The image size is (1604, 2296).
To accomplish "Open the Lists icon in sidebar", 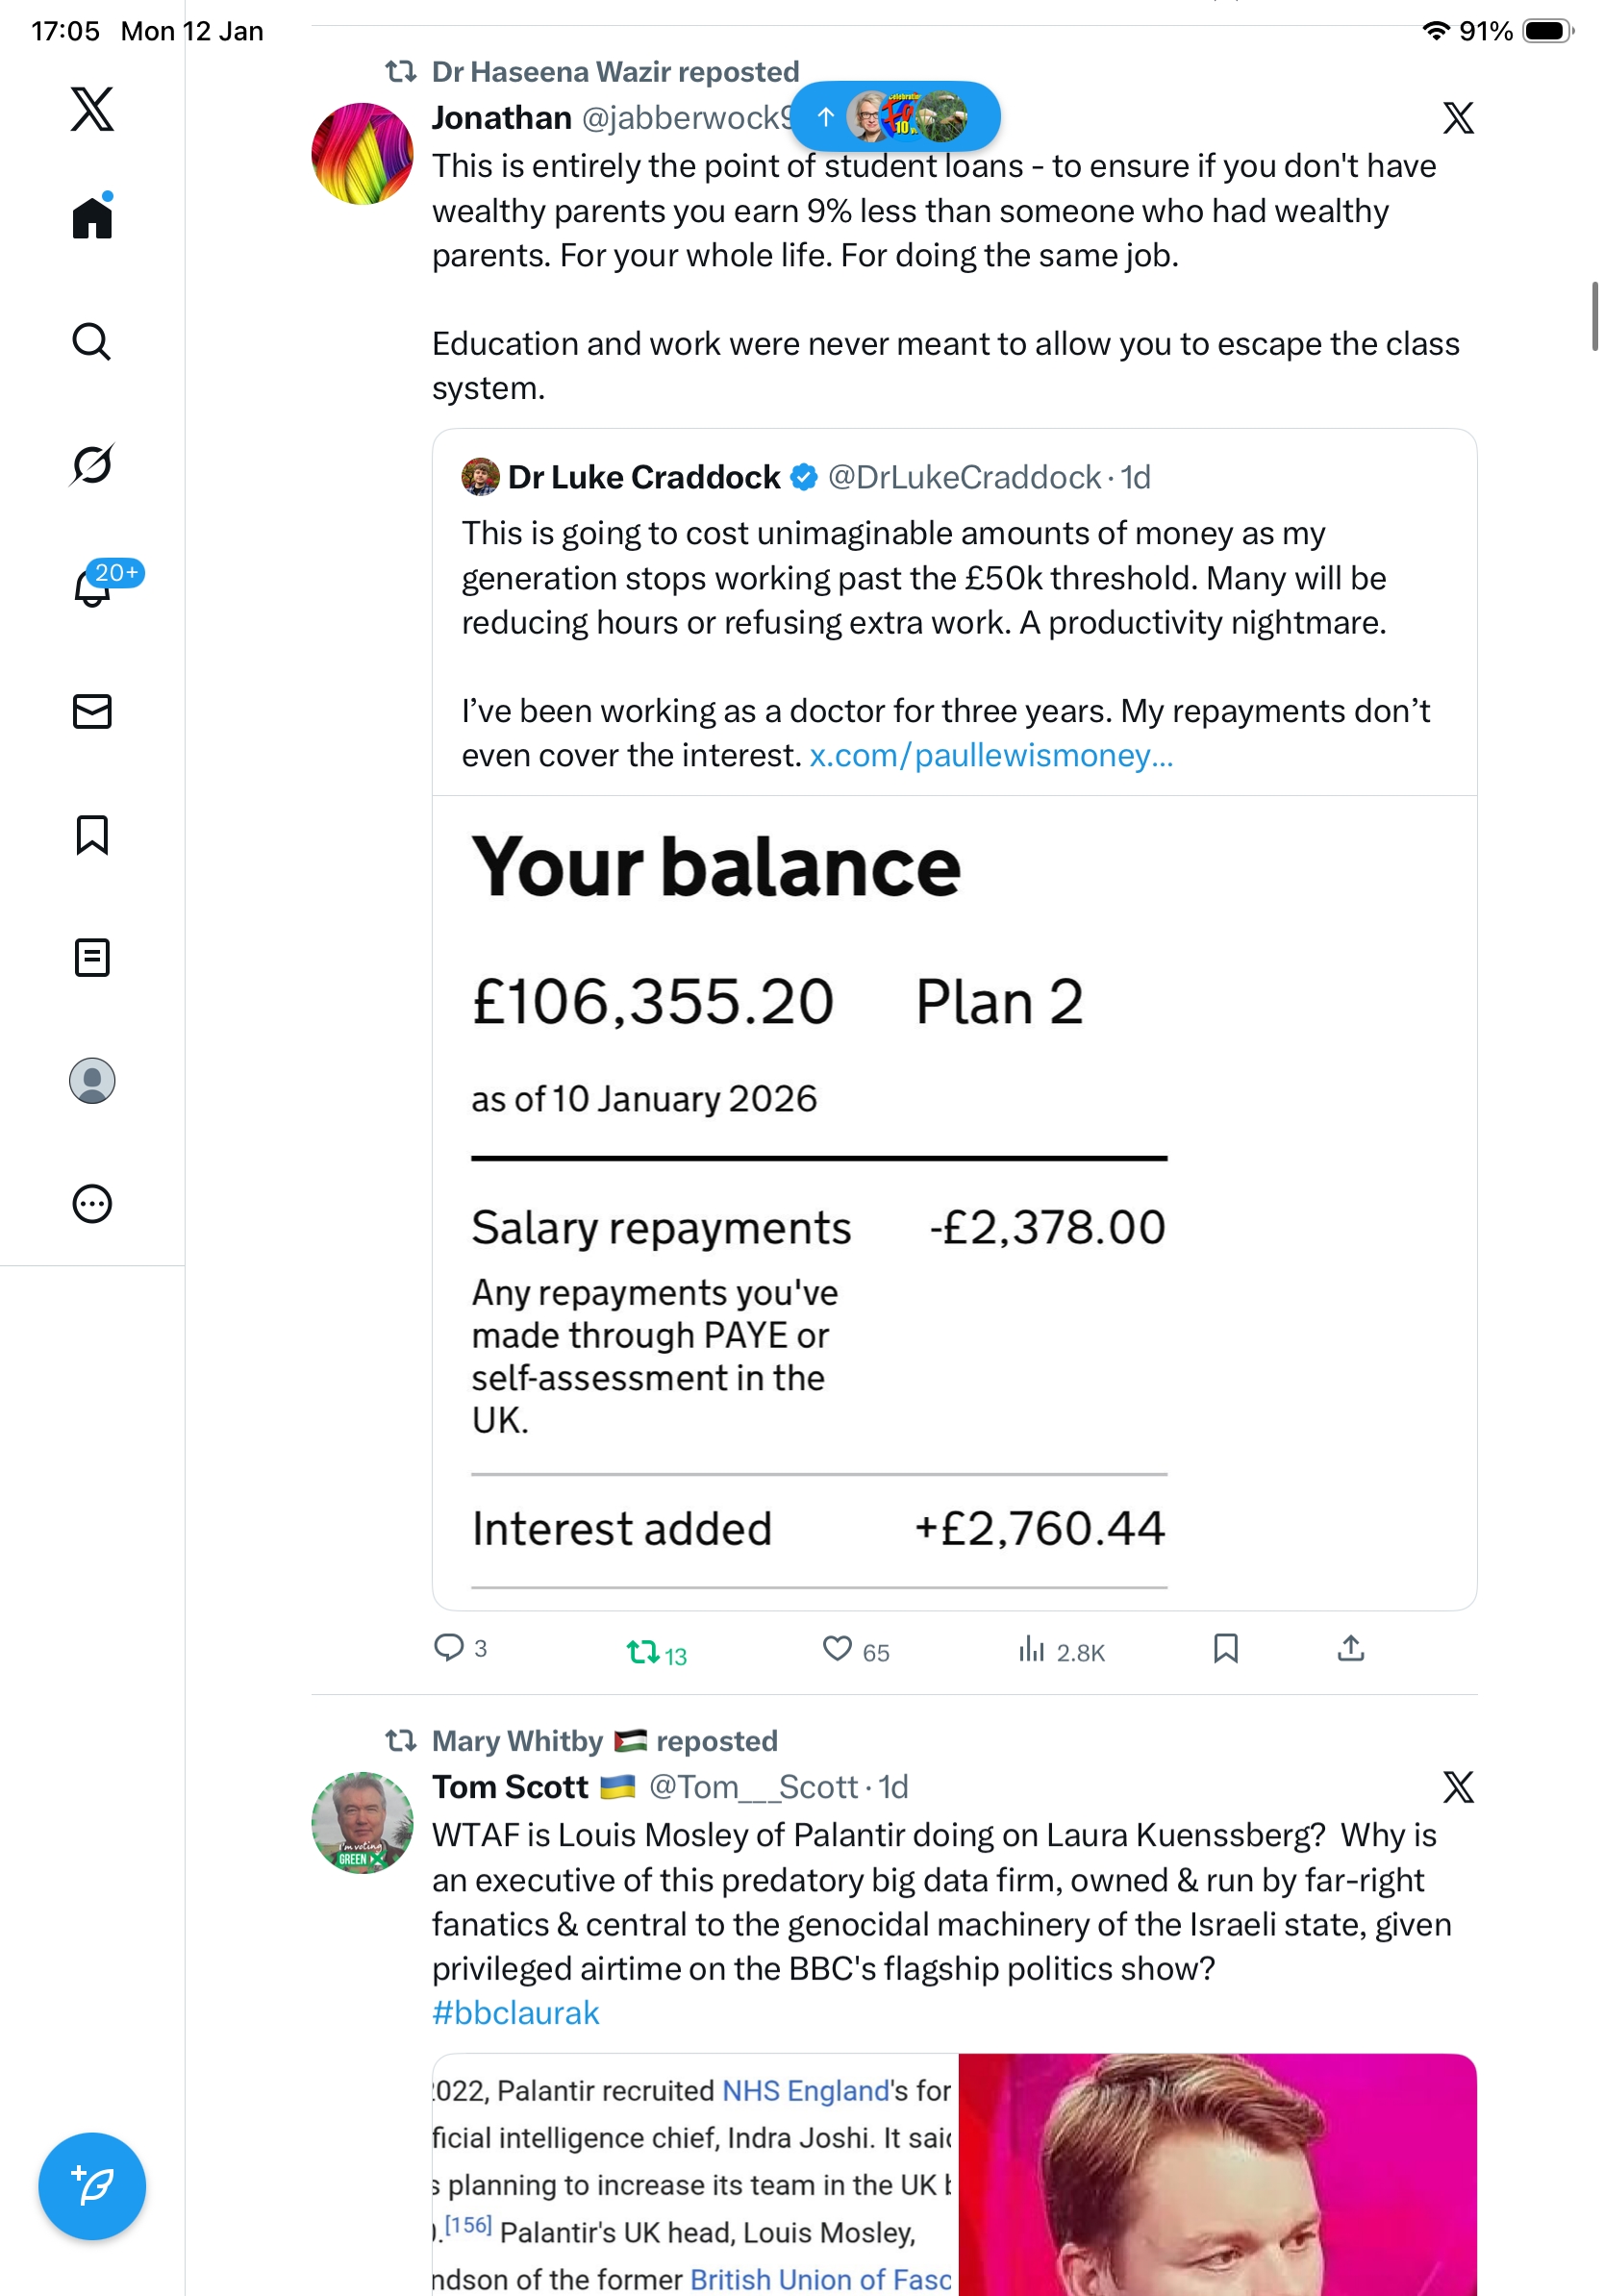I will pyautogui.click(x=92, y=957).
